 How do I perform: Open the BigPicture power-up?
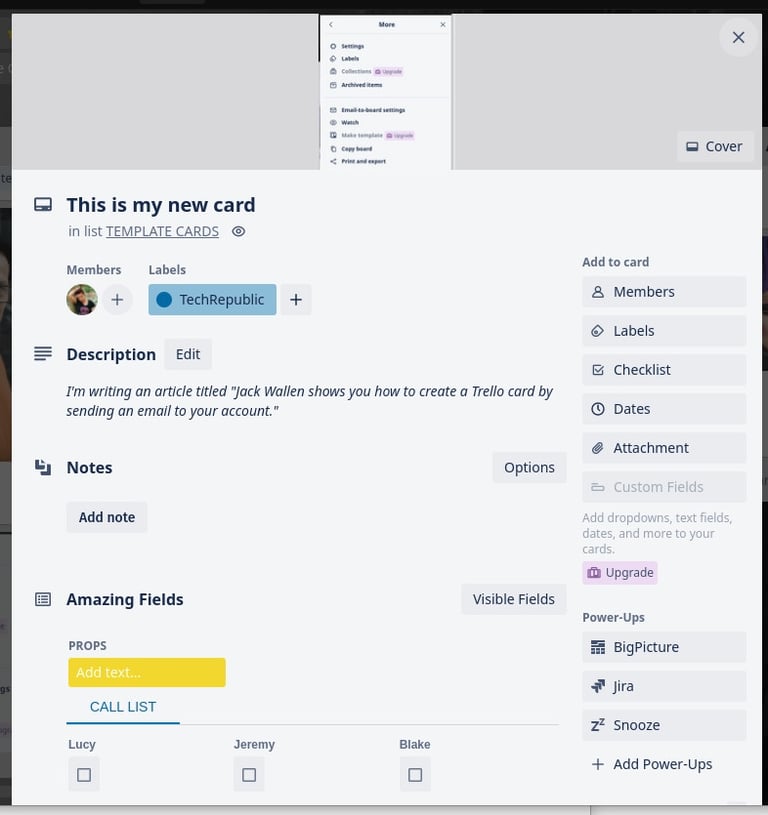tap(664, 647)
